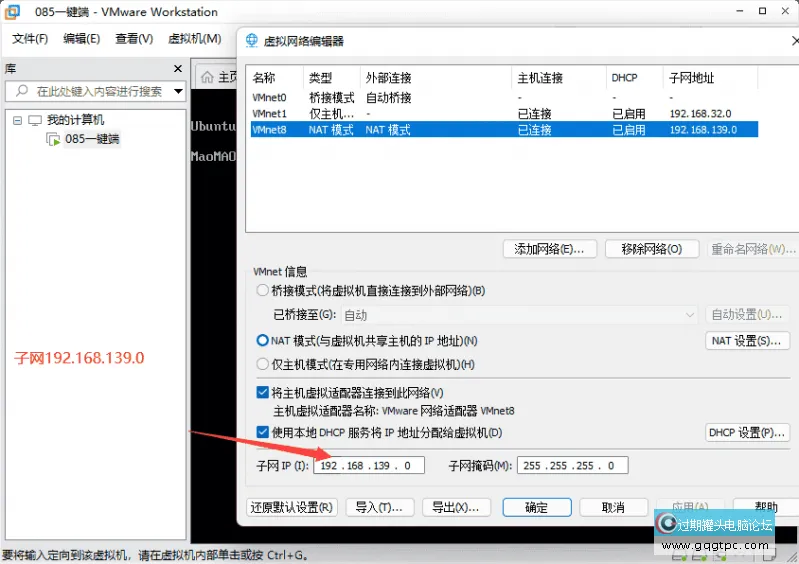Select 桥接模式 radio button
799x564 pixels.
tap(262, 290)
